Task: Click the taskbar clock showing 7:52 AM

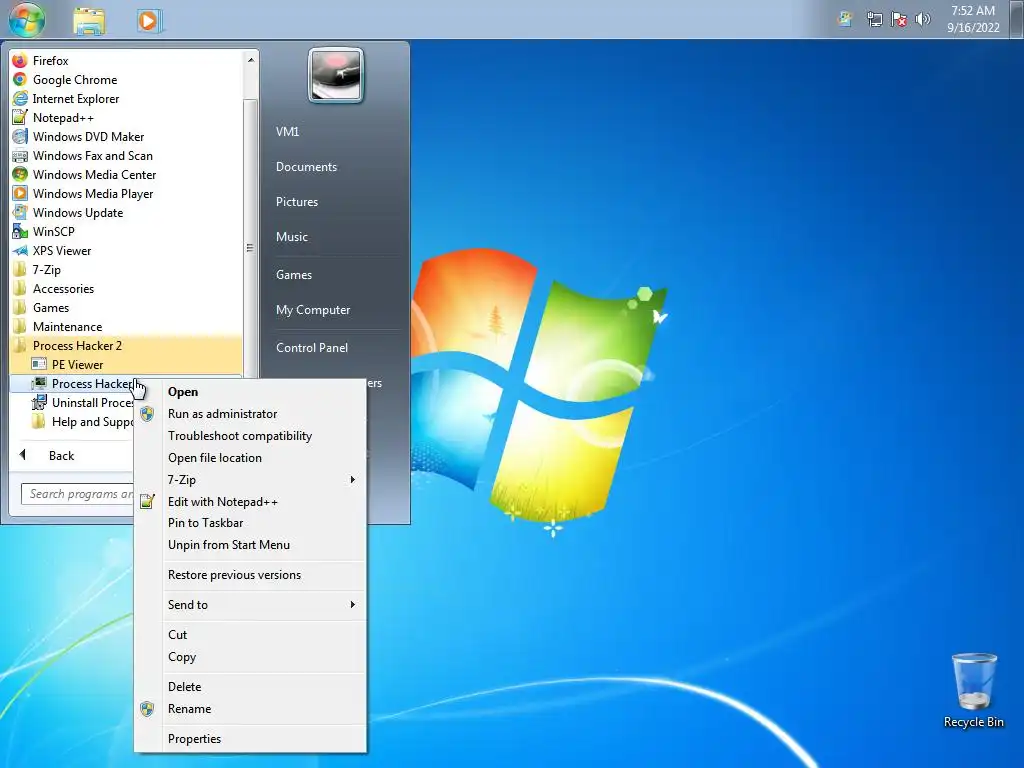Action: pyautogui.click(x=973, y=20)
